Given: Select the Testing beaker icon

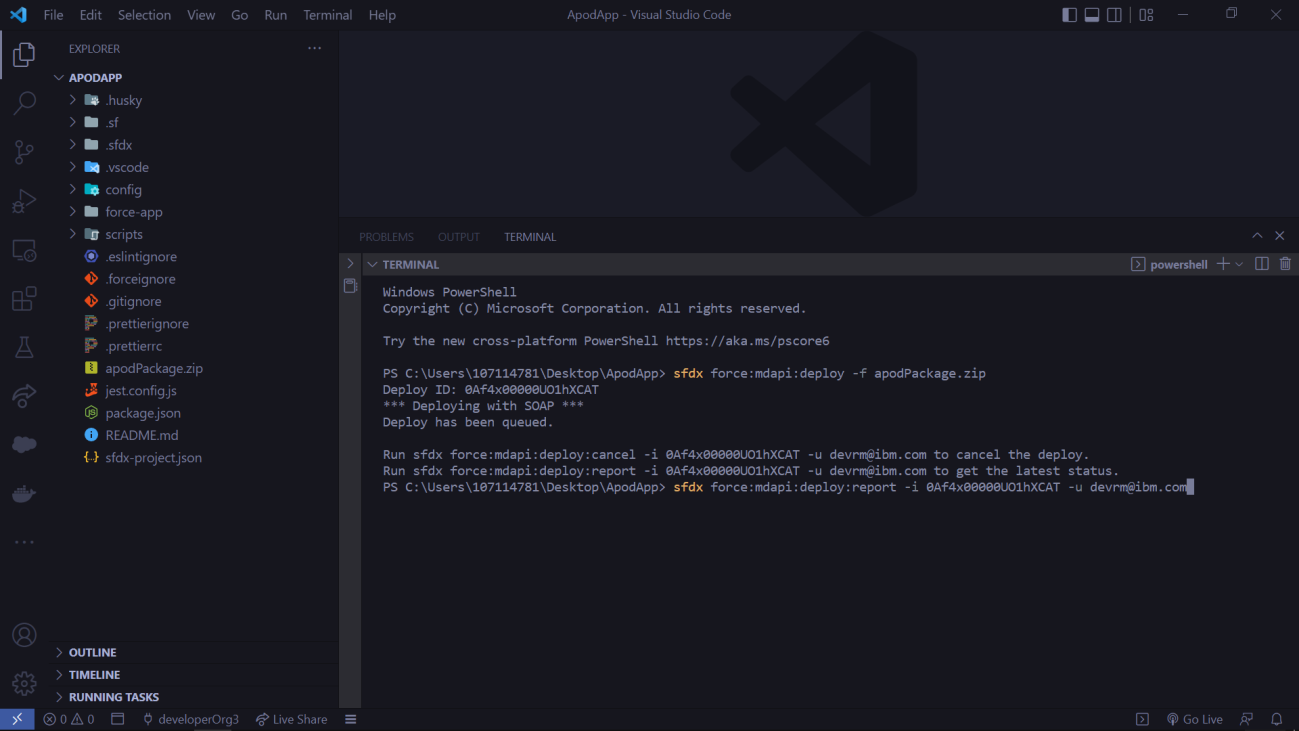Looking at the screenshot, I should [x=24, y=346].
